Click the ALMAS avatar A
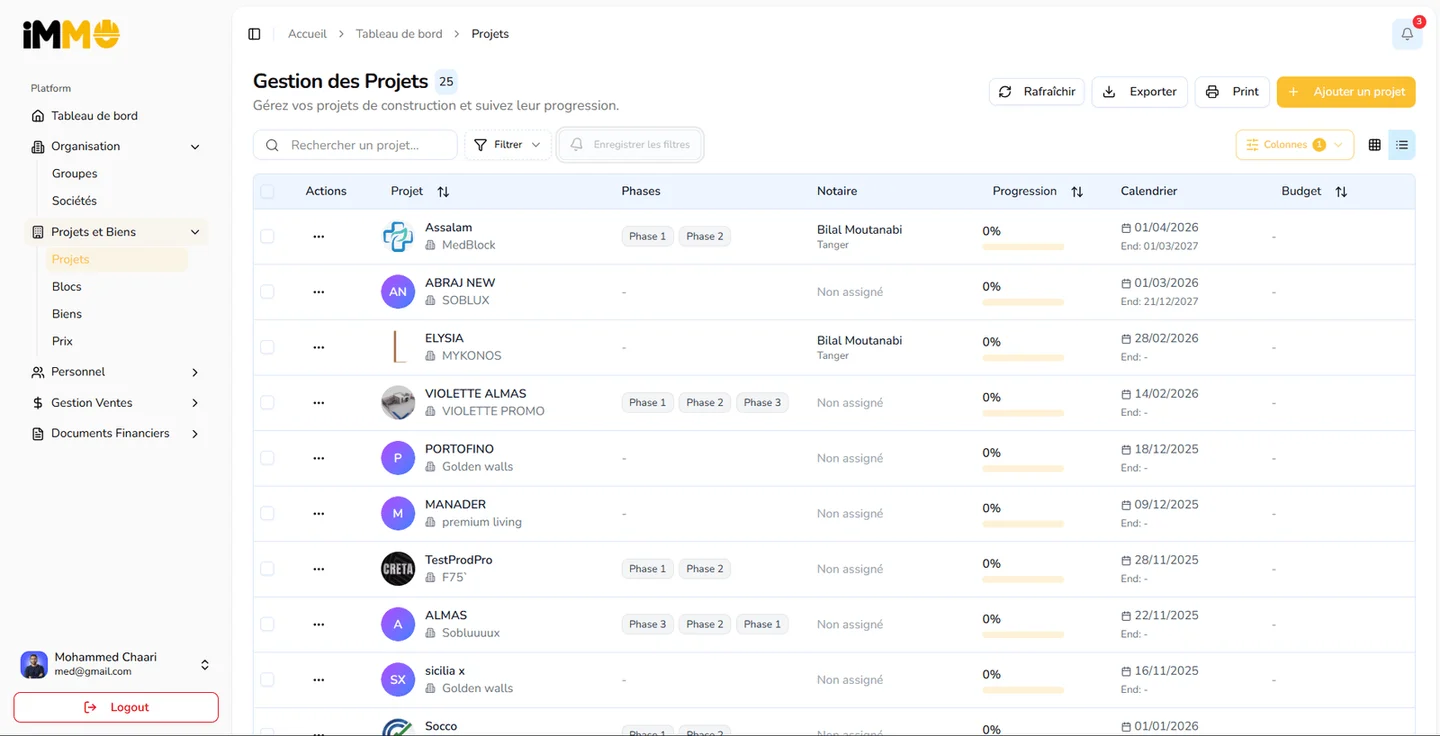This screenshot has width=1440, height=736. 398,624
